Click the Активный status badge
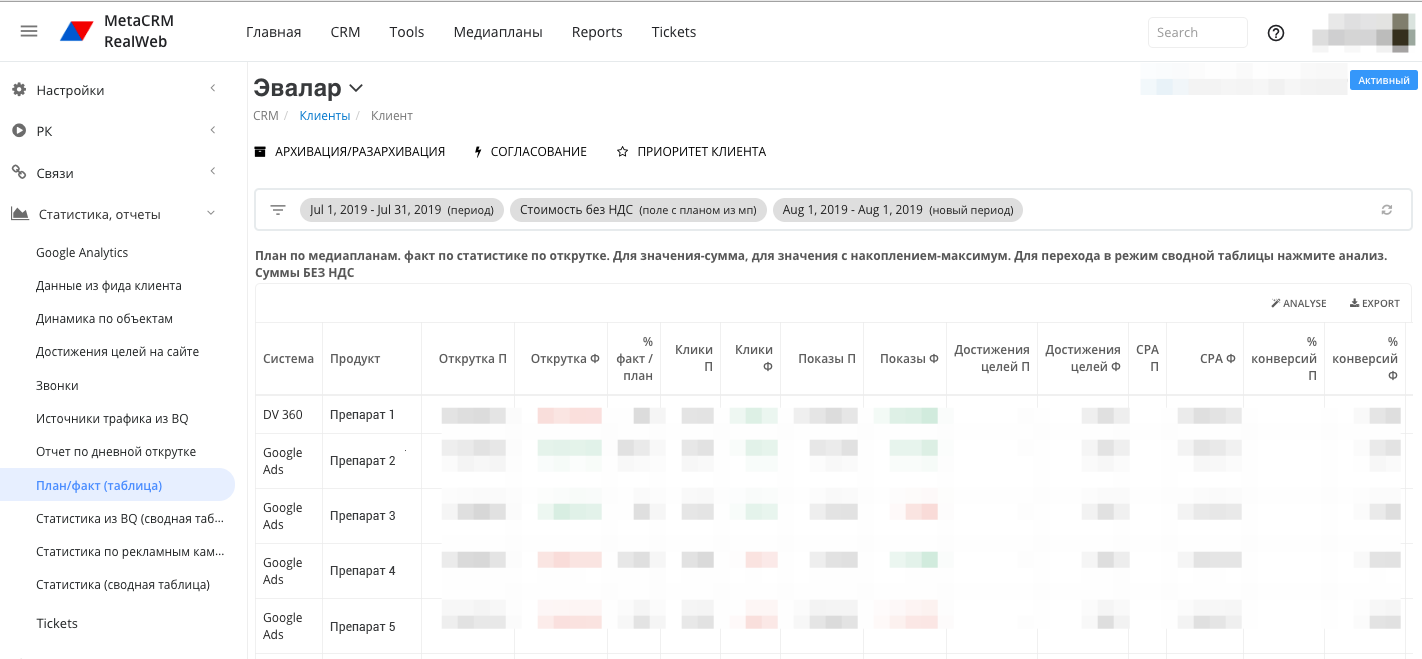 pyautogui.click(x=1384, y=80)
